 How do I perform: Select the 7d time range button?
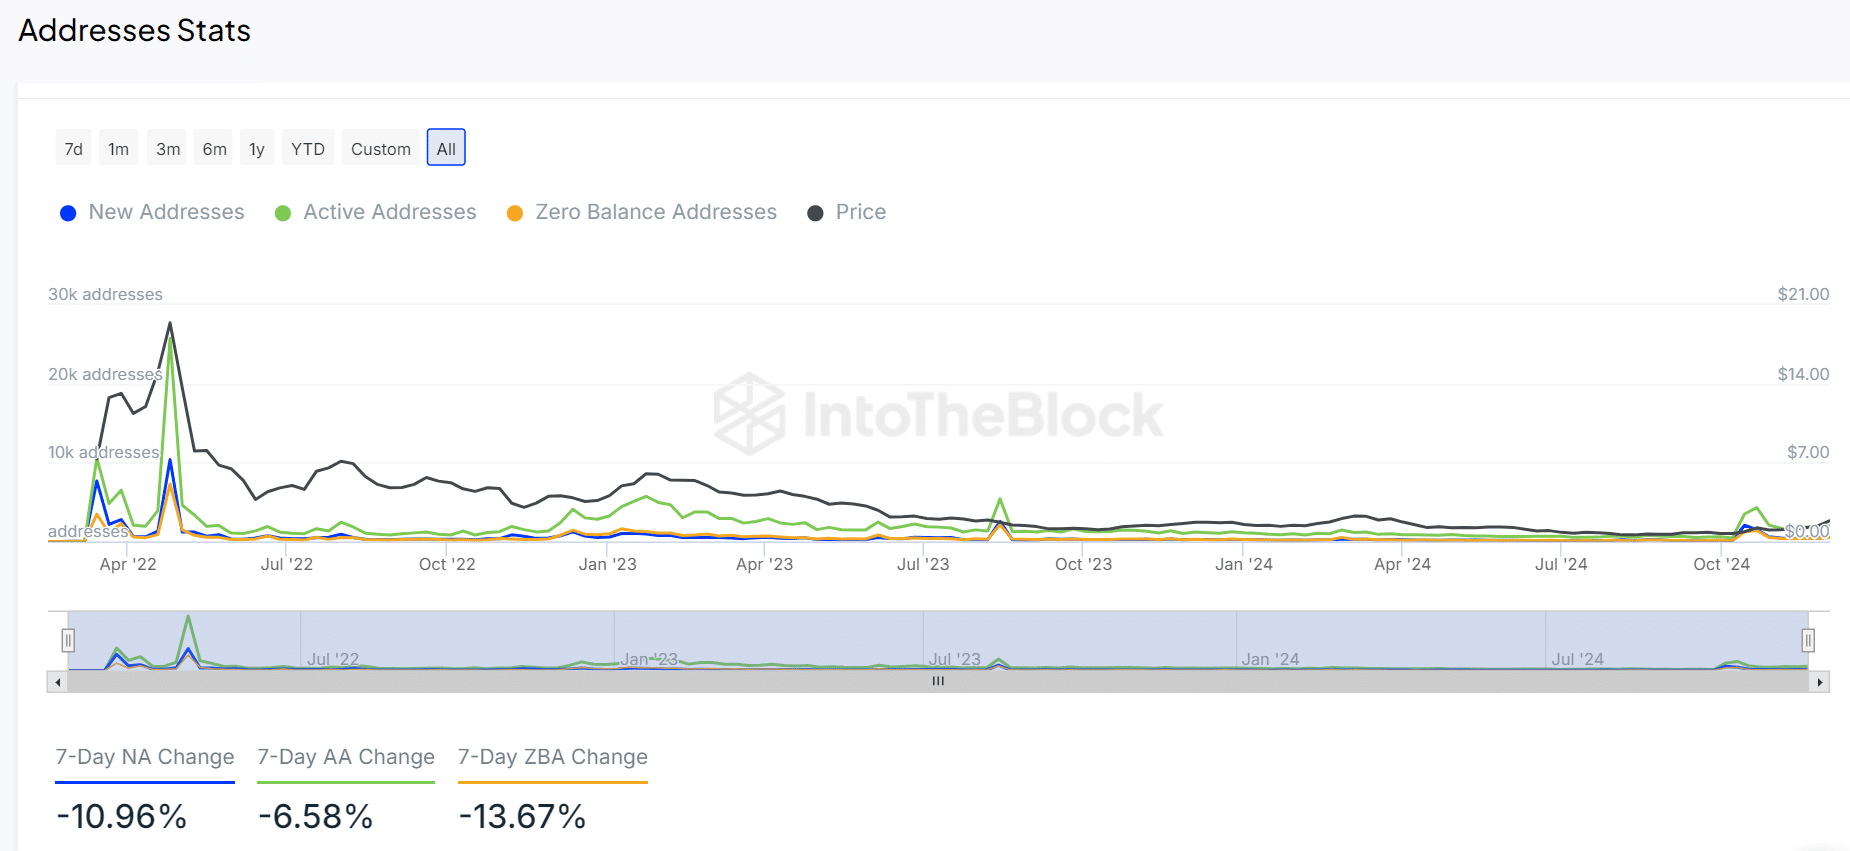pos(73,149)
